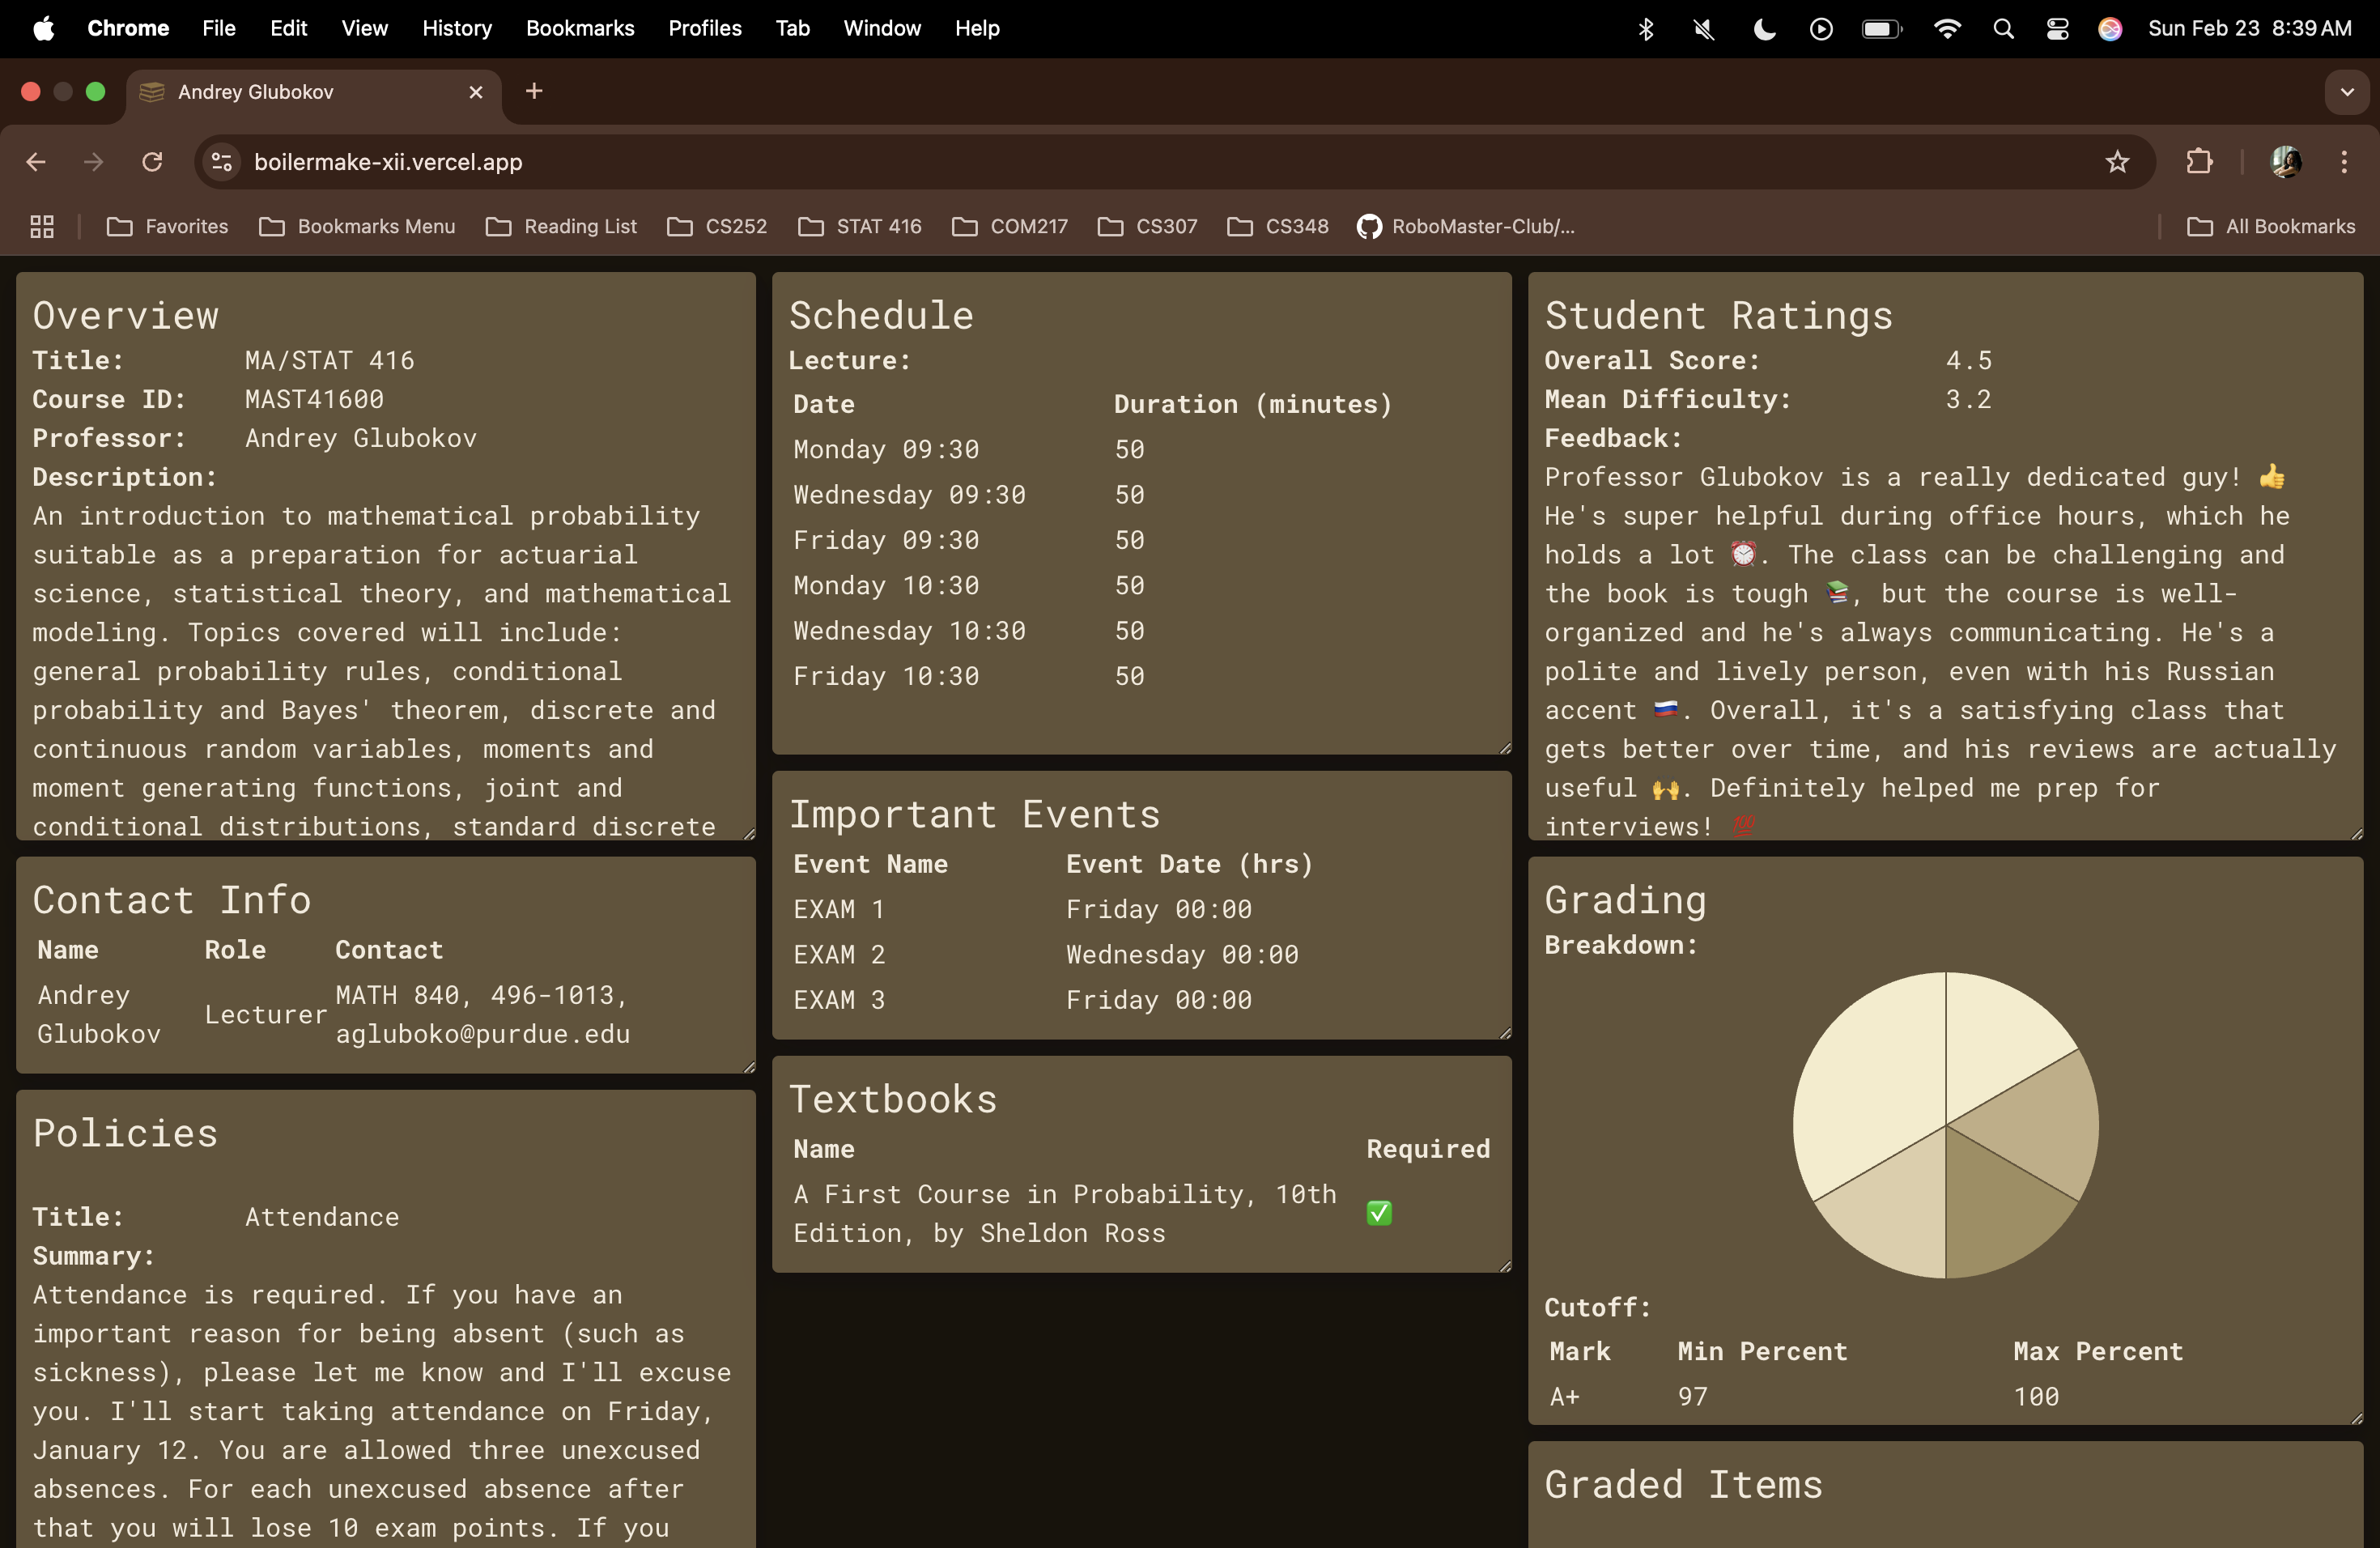
Task: Open the RoboMaster-Club GitHub bookmark
Action: point(1466,227)
